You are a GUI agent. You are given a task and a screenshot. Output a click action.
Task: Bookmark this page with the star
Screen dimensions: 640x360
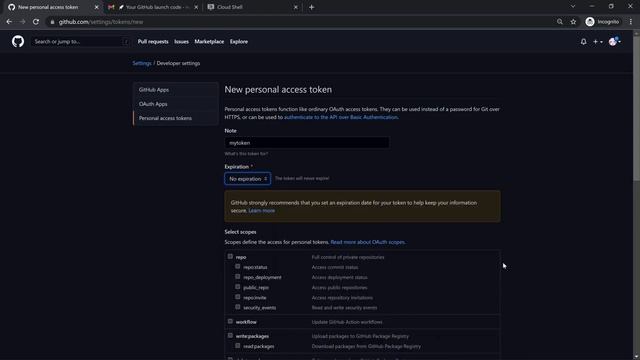[573, 22]
